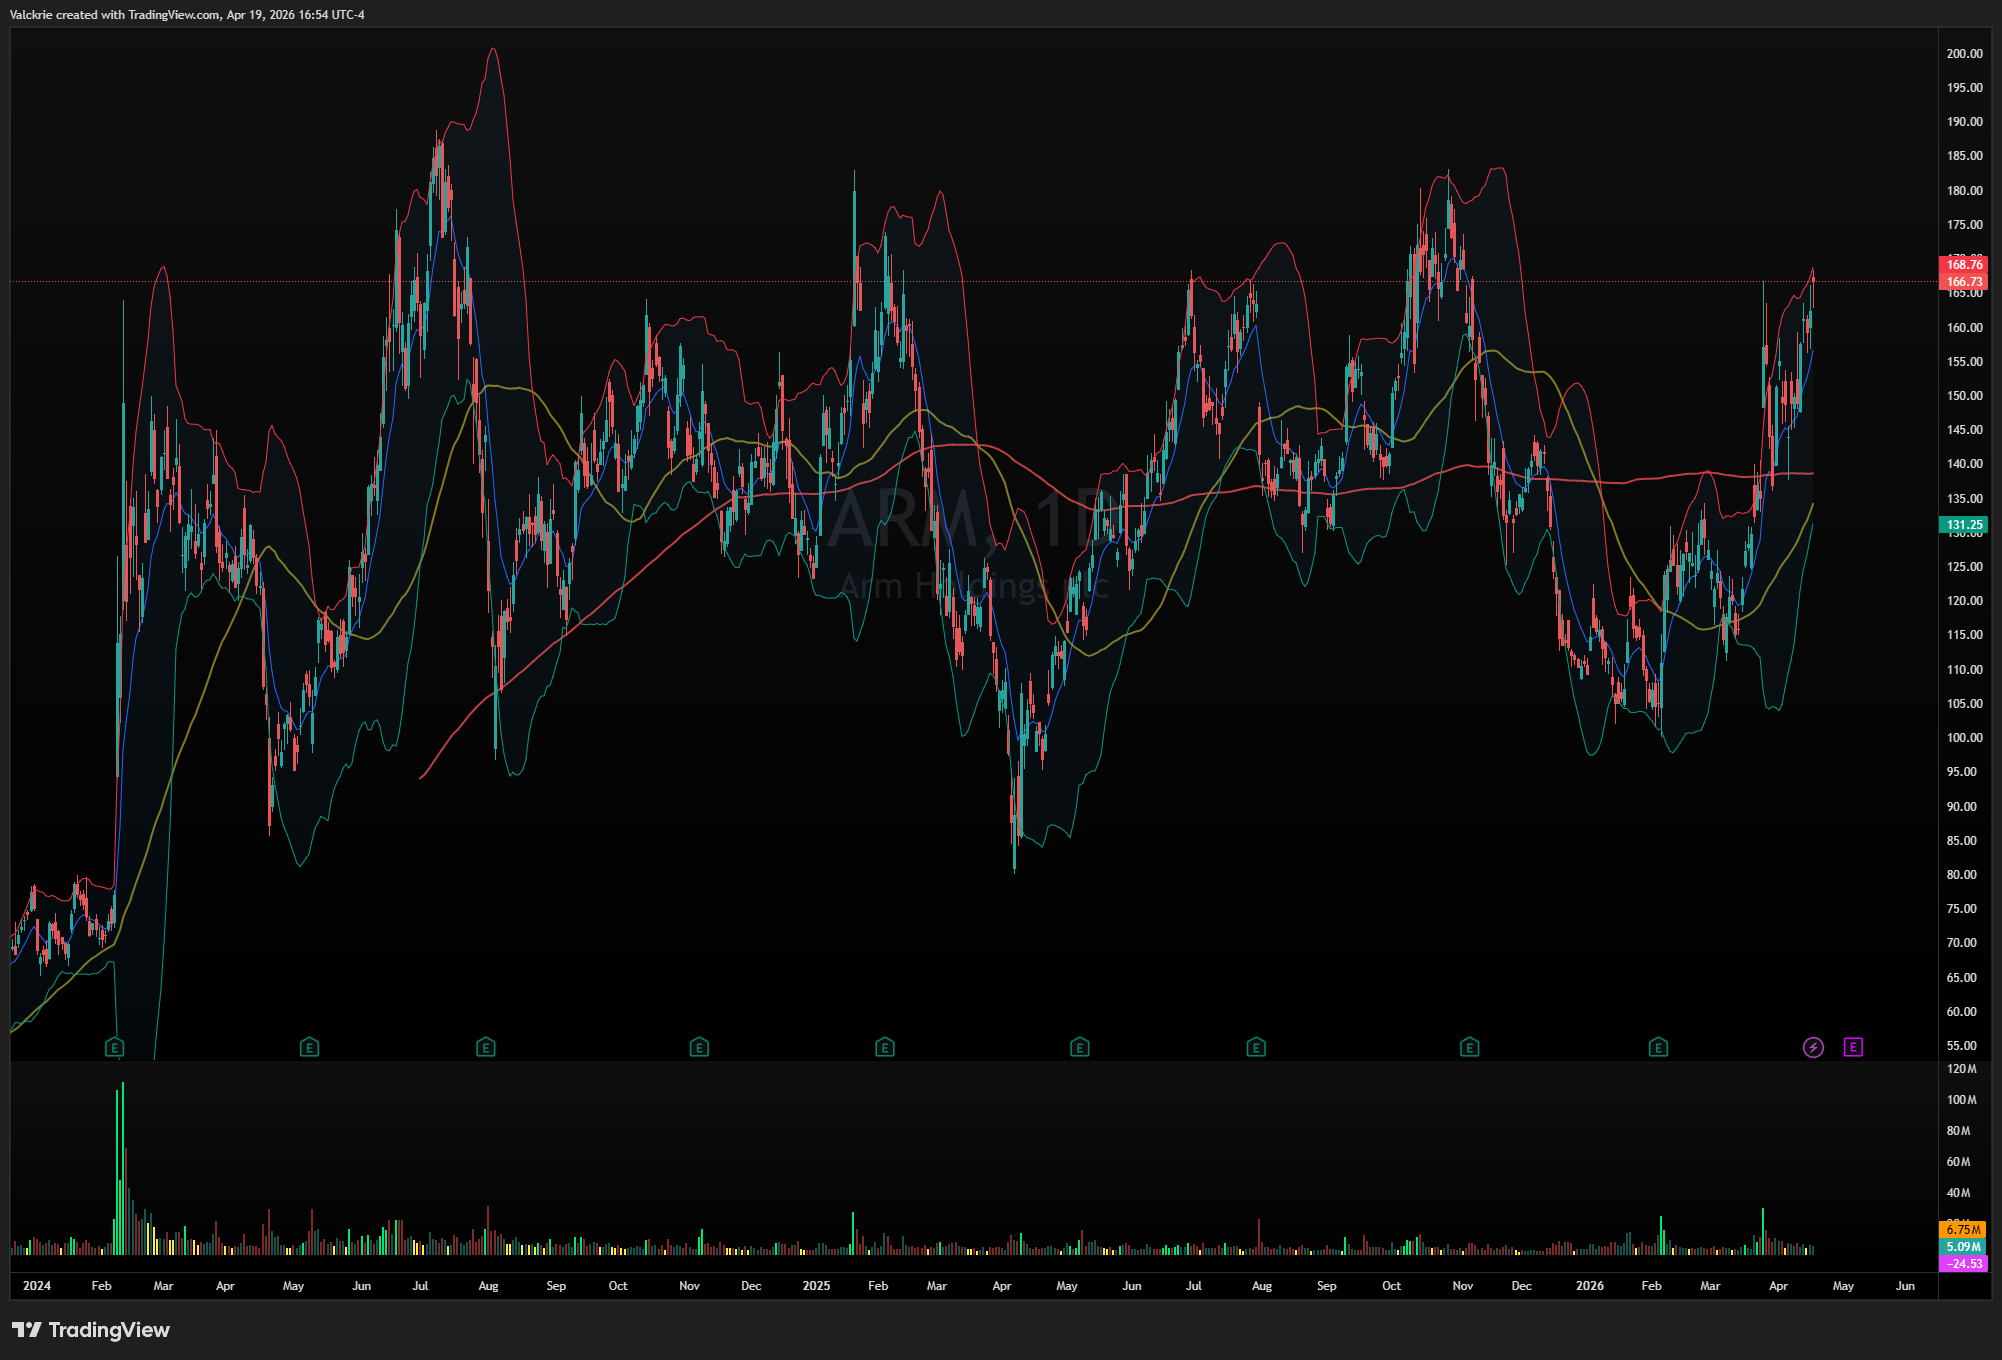Click the teal 5.09M volume label
2002x1360 pixels.
tap(1963, 1247)
